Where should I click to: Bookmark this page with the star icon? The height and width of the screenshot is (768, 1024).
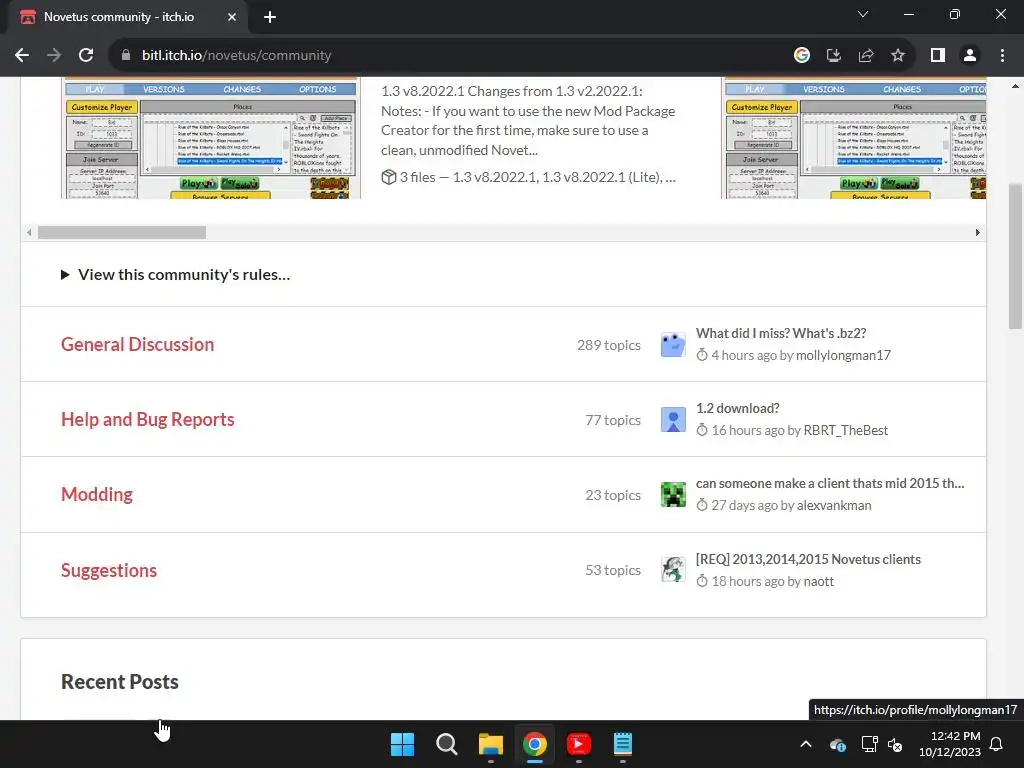point(898,56)
